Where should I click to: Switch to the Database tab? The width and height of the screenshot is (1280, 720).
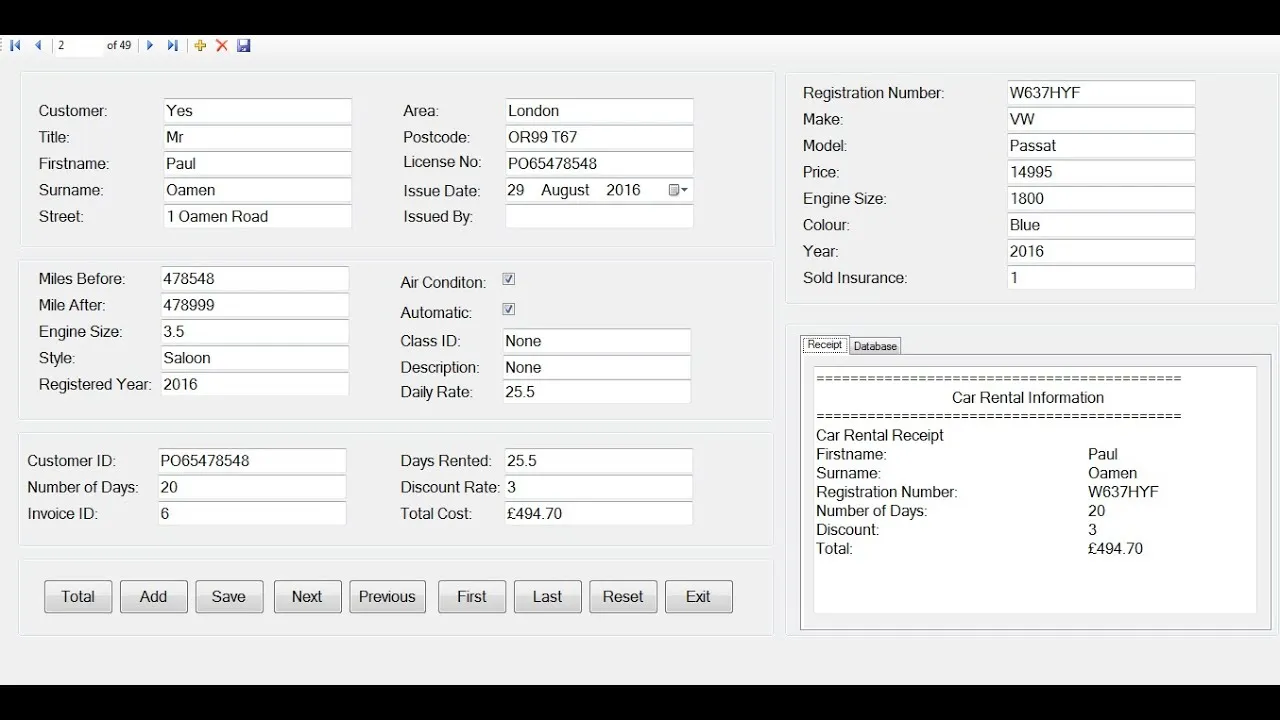(876, 346)
